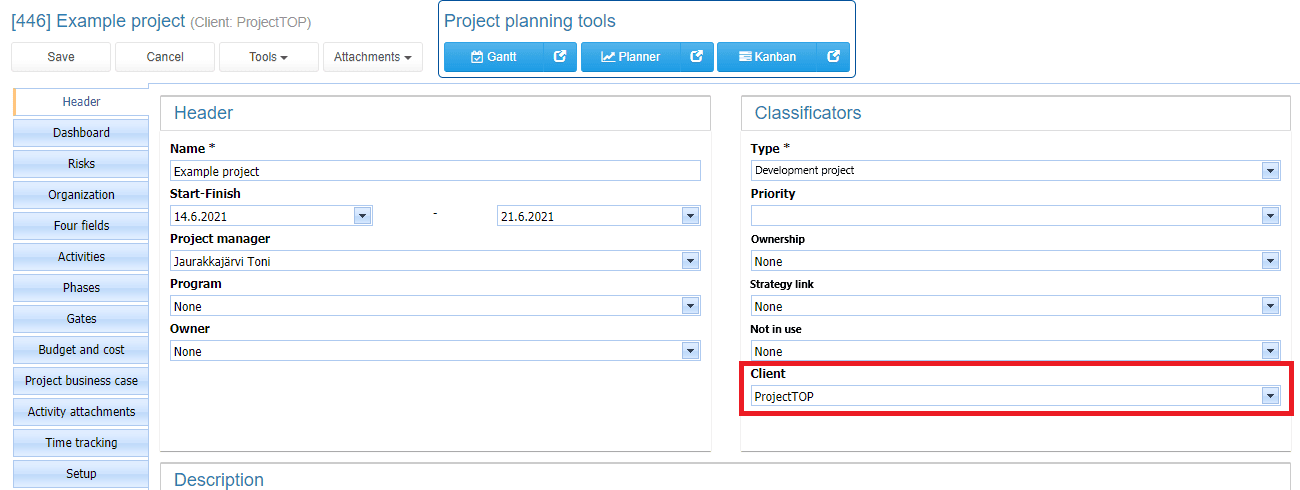Image resolution: width=1300 pixels, height=490 pixels.
Task: Switch to the Risks tab
Action: (x=81, y=164)
